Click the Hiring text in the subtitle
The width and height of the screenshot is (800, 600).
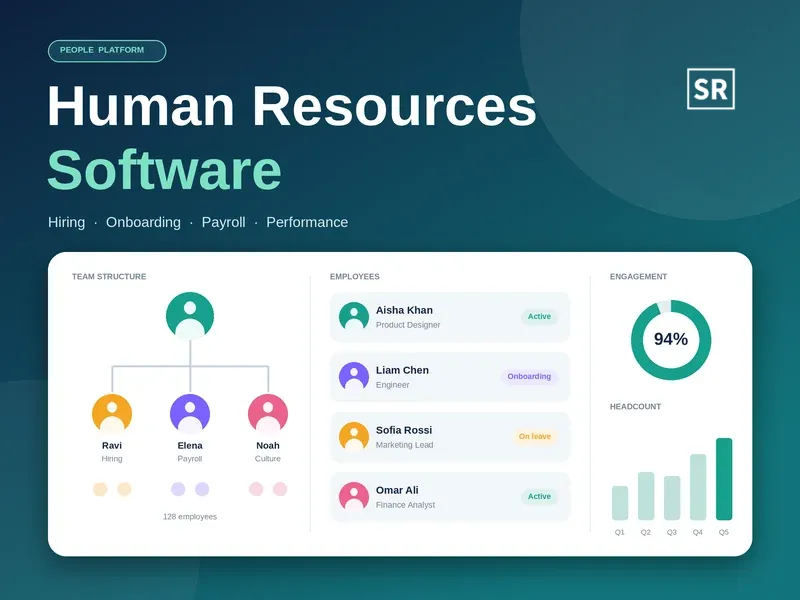(x=66, y=222)
